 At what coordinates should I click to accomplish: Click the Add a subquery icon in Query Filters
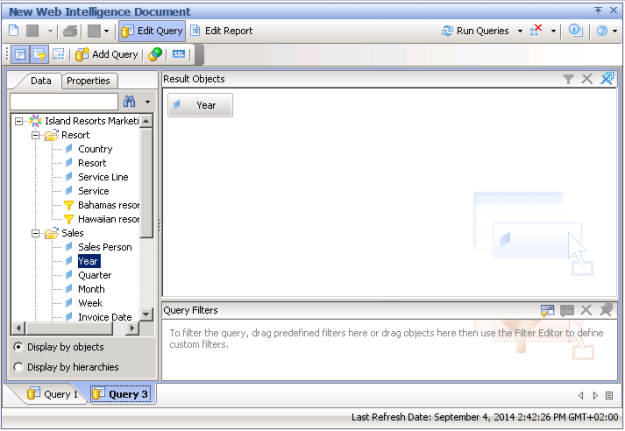click(x=547, y=311)
